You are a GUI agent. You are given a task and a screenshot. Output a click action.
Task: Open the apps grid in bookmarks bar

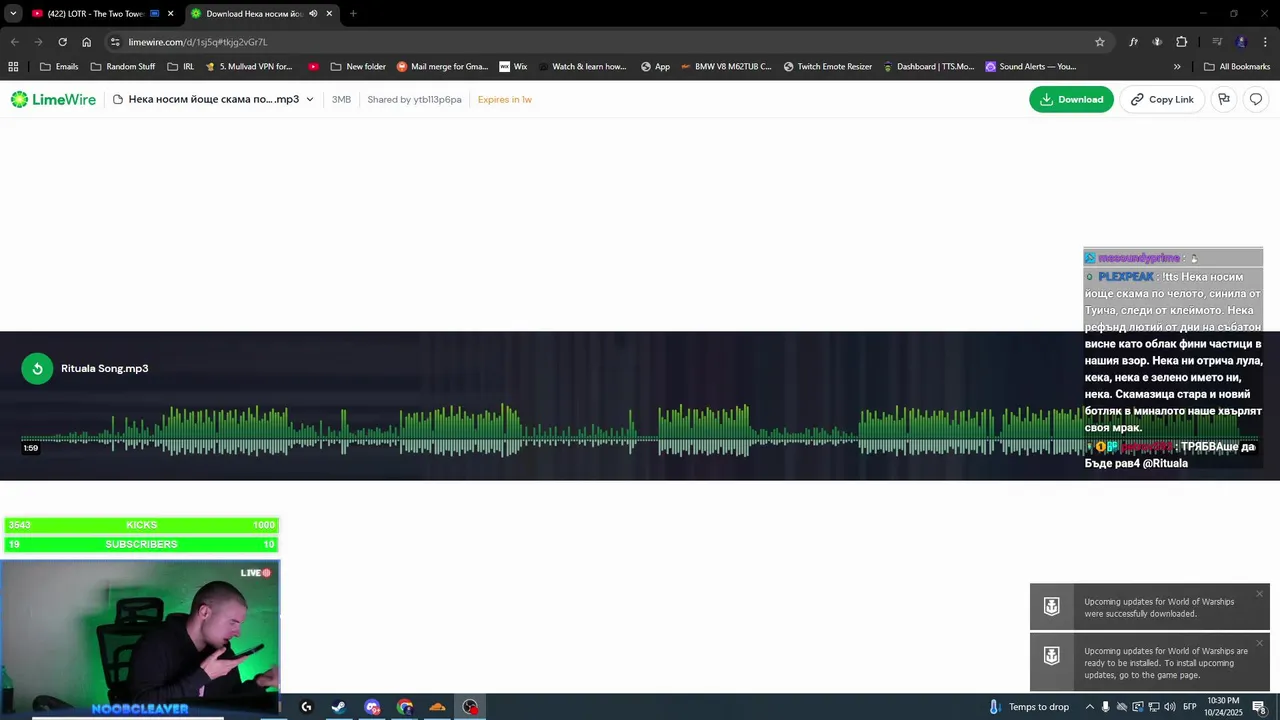[13, 67]
